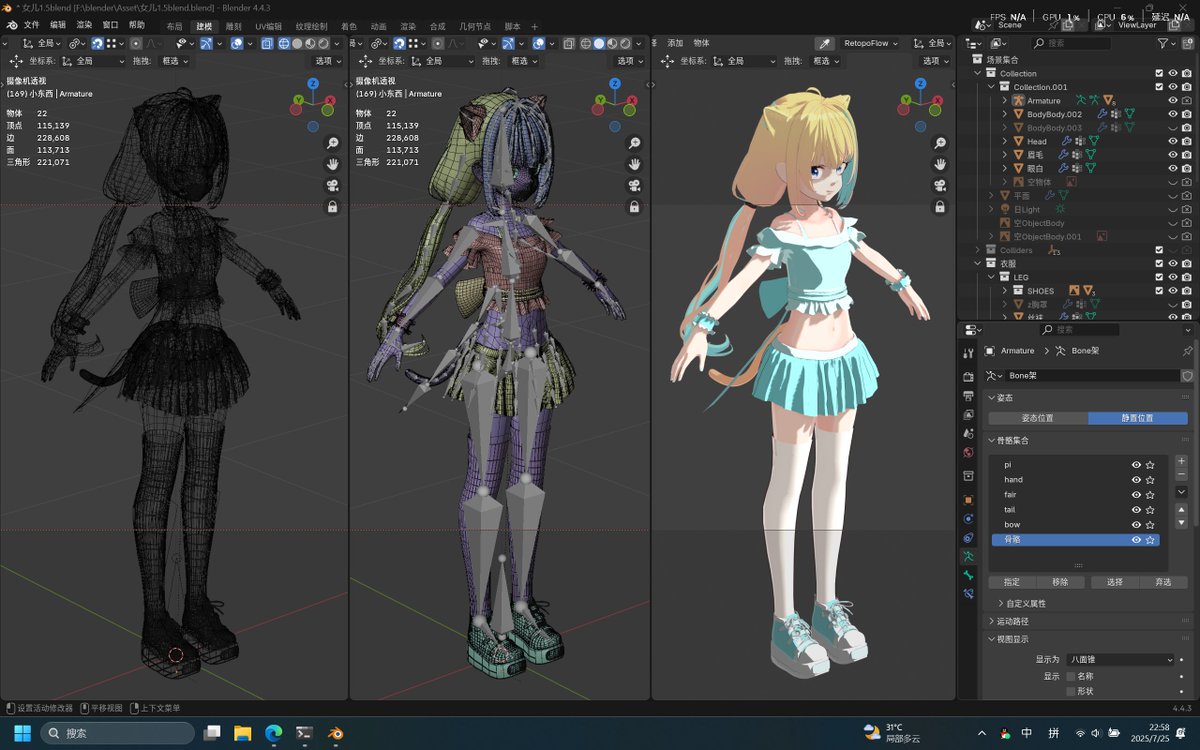Click the 移除 button
This screenshot has width=1200, height=750.
[x=1061, y=582]
